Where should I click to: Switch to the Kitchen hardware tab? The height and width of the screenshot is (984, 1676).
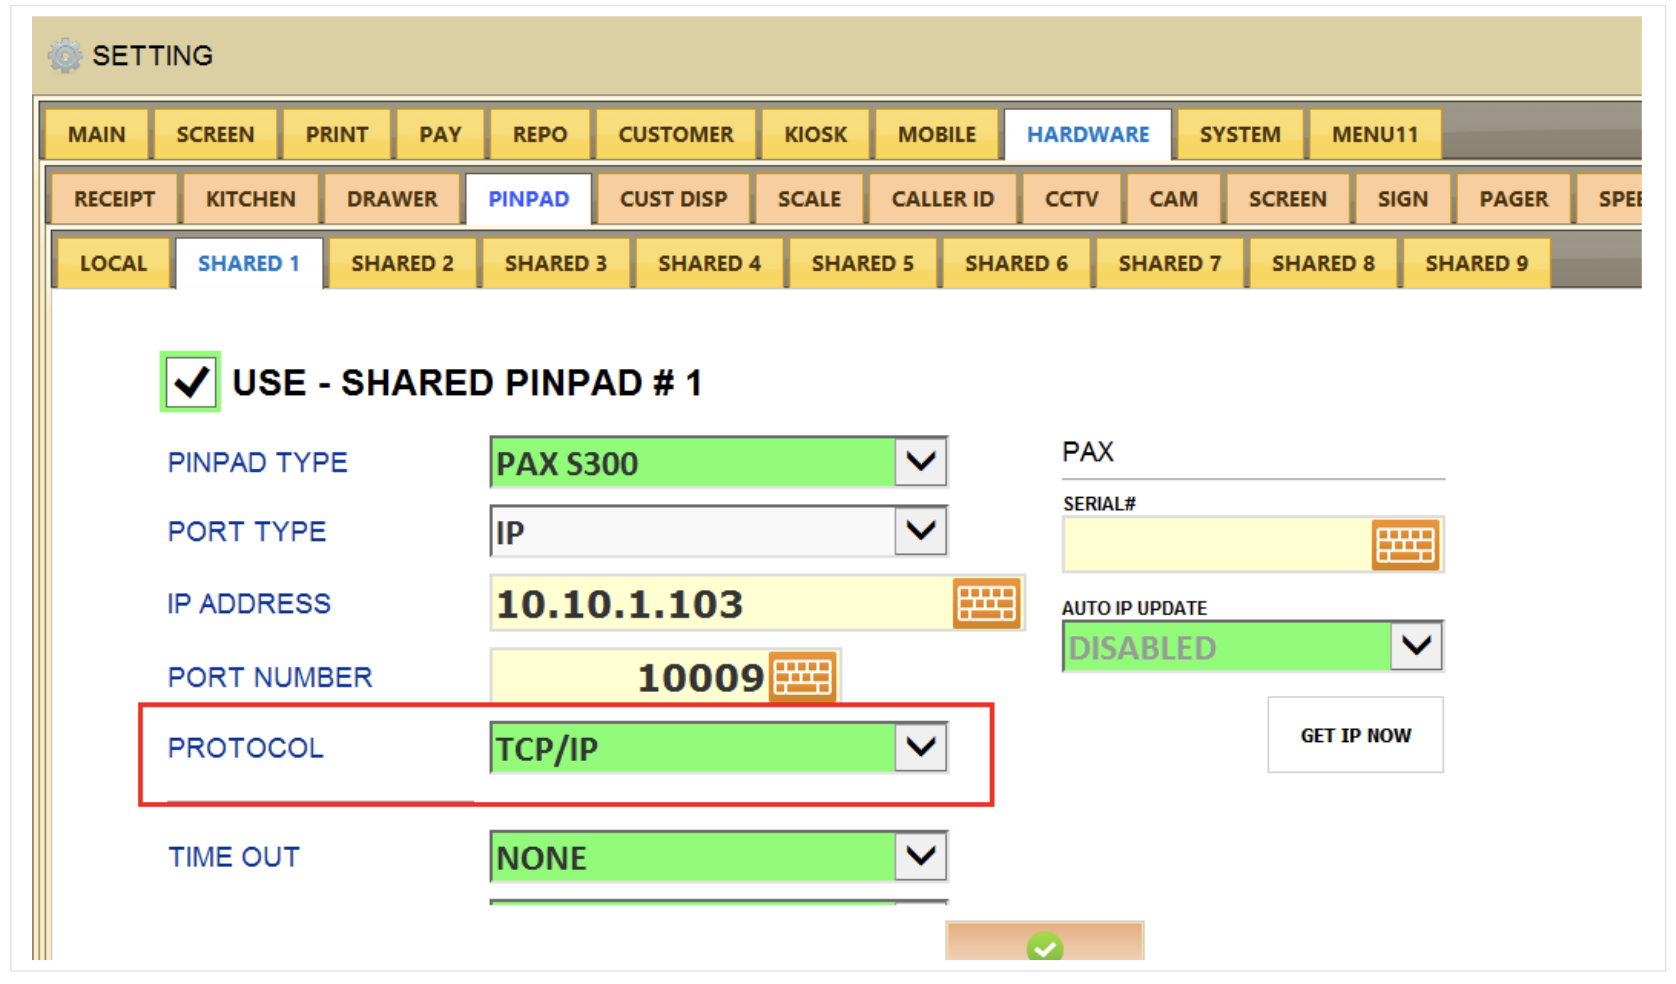pyautogui.click(x=250, y=199)
